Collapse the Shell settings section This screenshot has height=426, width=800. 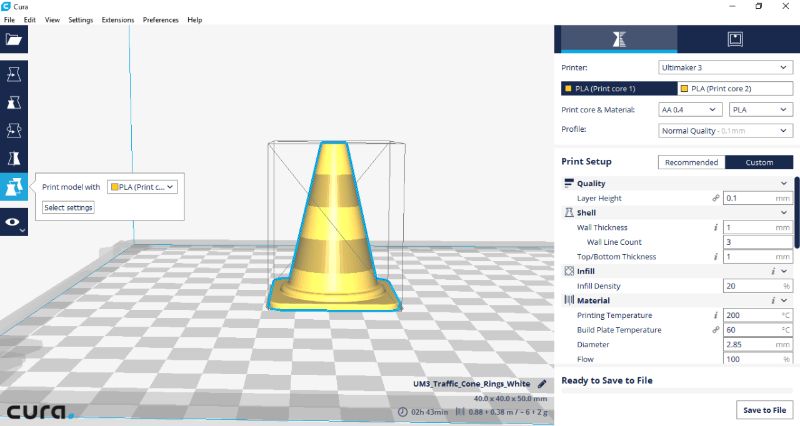click(x=784, y=212)
